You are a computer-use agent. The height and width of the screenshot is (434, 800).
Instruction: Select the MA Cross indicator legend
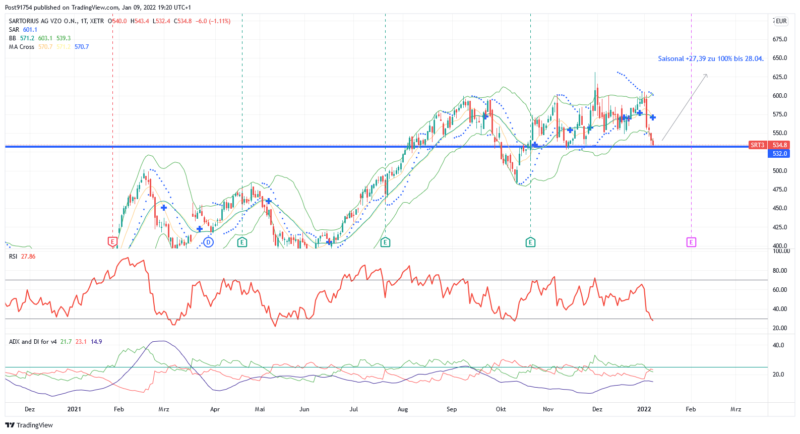pyautogui.click(x=22, y=47)
